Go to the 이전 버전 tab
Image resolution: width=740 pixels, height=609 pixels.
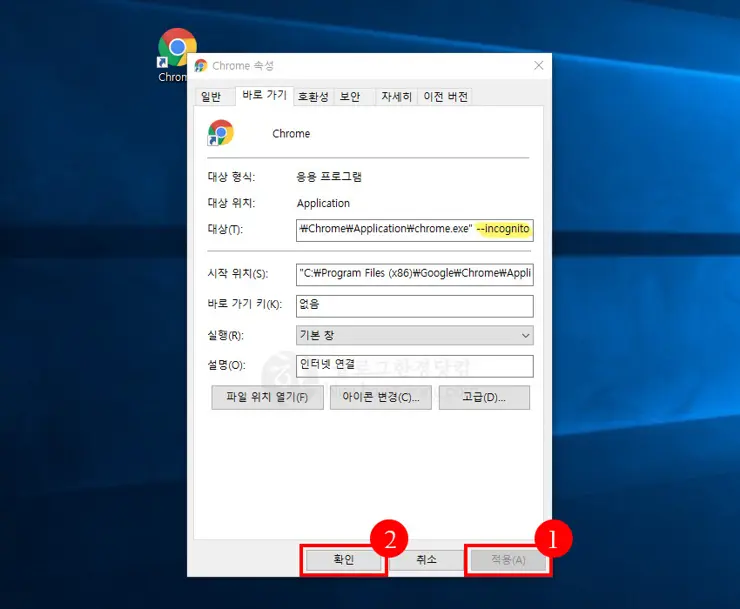point(445,97)
